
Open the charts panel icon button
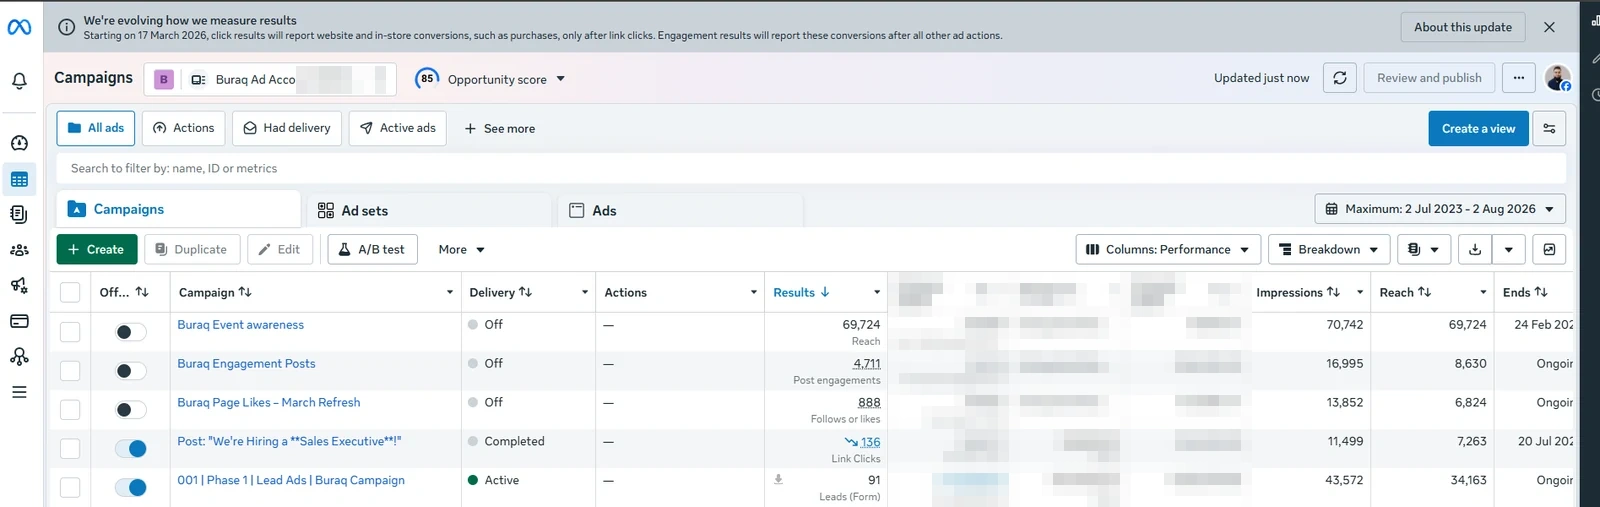pyautogui.click(x=1549, y=249)
